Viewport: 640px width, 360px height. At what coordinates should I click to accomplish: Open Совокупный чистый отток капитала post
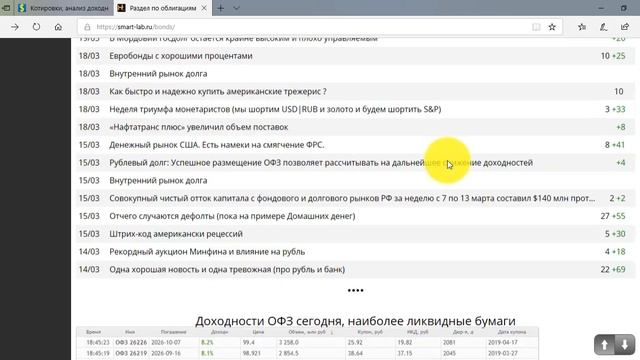point(352,198)
